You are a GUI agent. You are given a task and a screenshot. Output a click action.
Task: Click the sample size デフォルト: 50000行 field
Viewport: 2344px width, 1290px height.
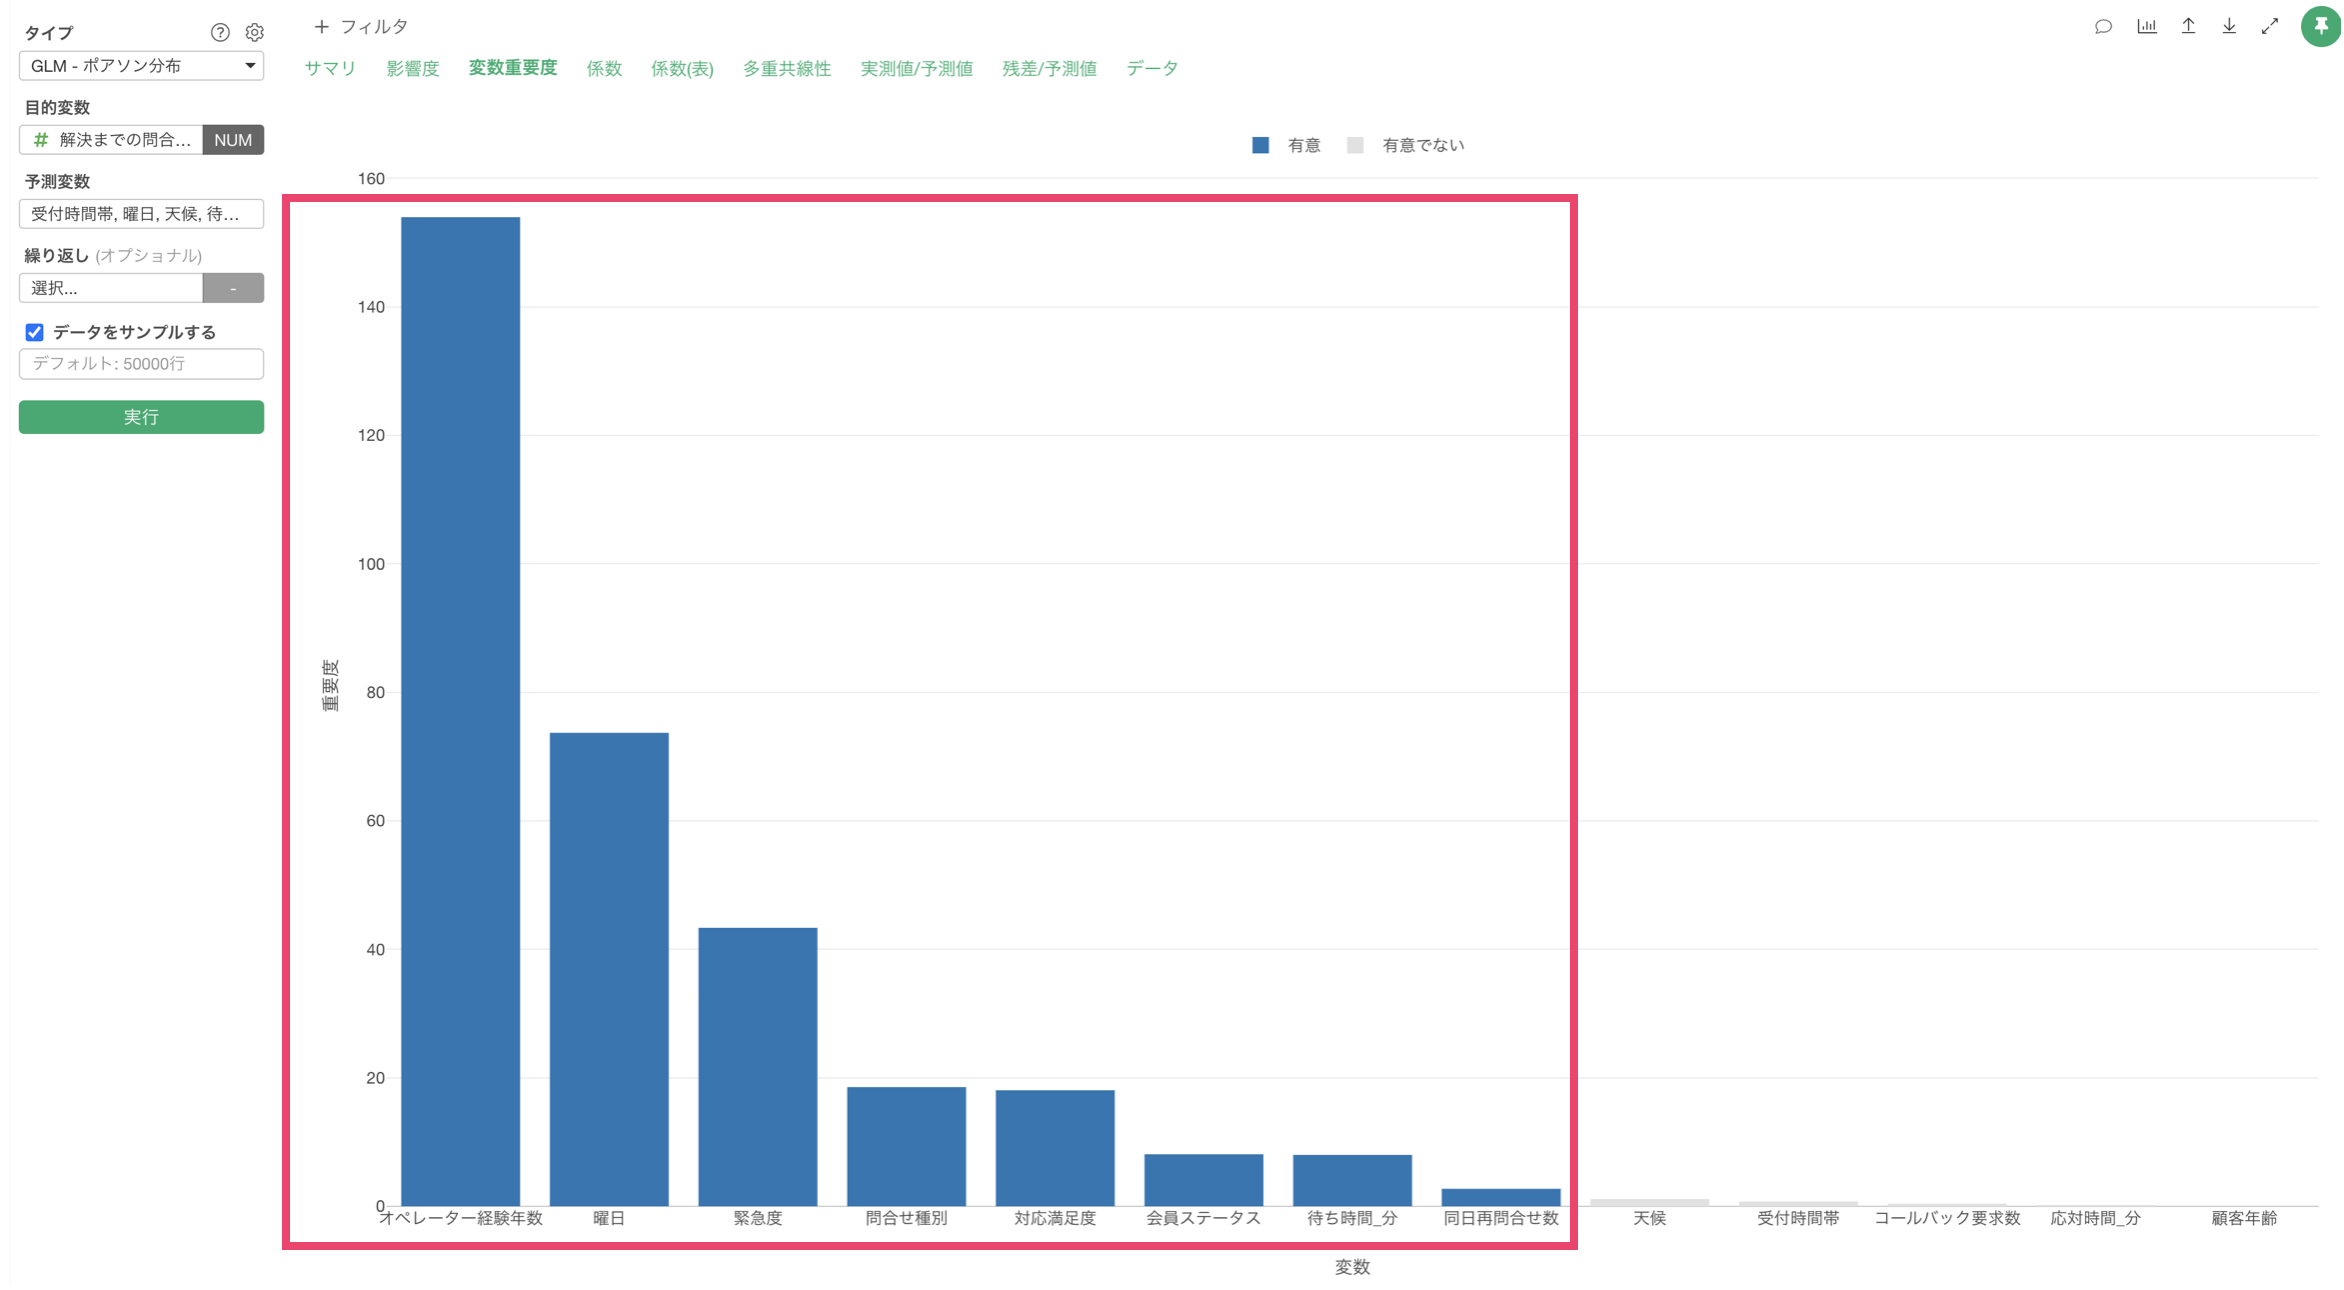coord(141,364)
